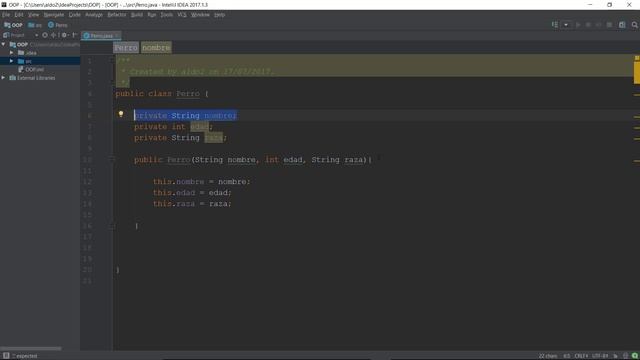Click caret position indicator in status bar
Viewport: 640px width, 360px height.
click(x=567, y=356)
